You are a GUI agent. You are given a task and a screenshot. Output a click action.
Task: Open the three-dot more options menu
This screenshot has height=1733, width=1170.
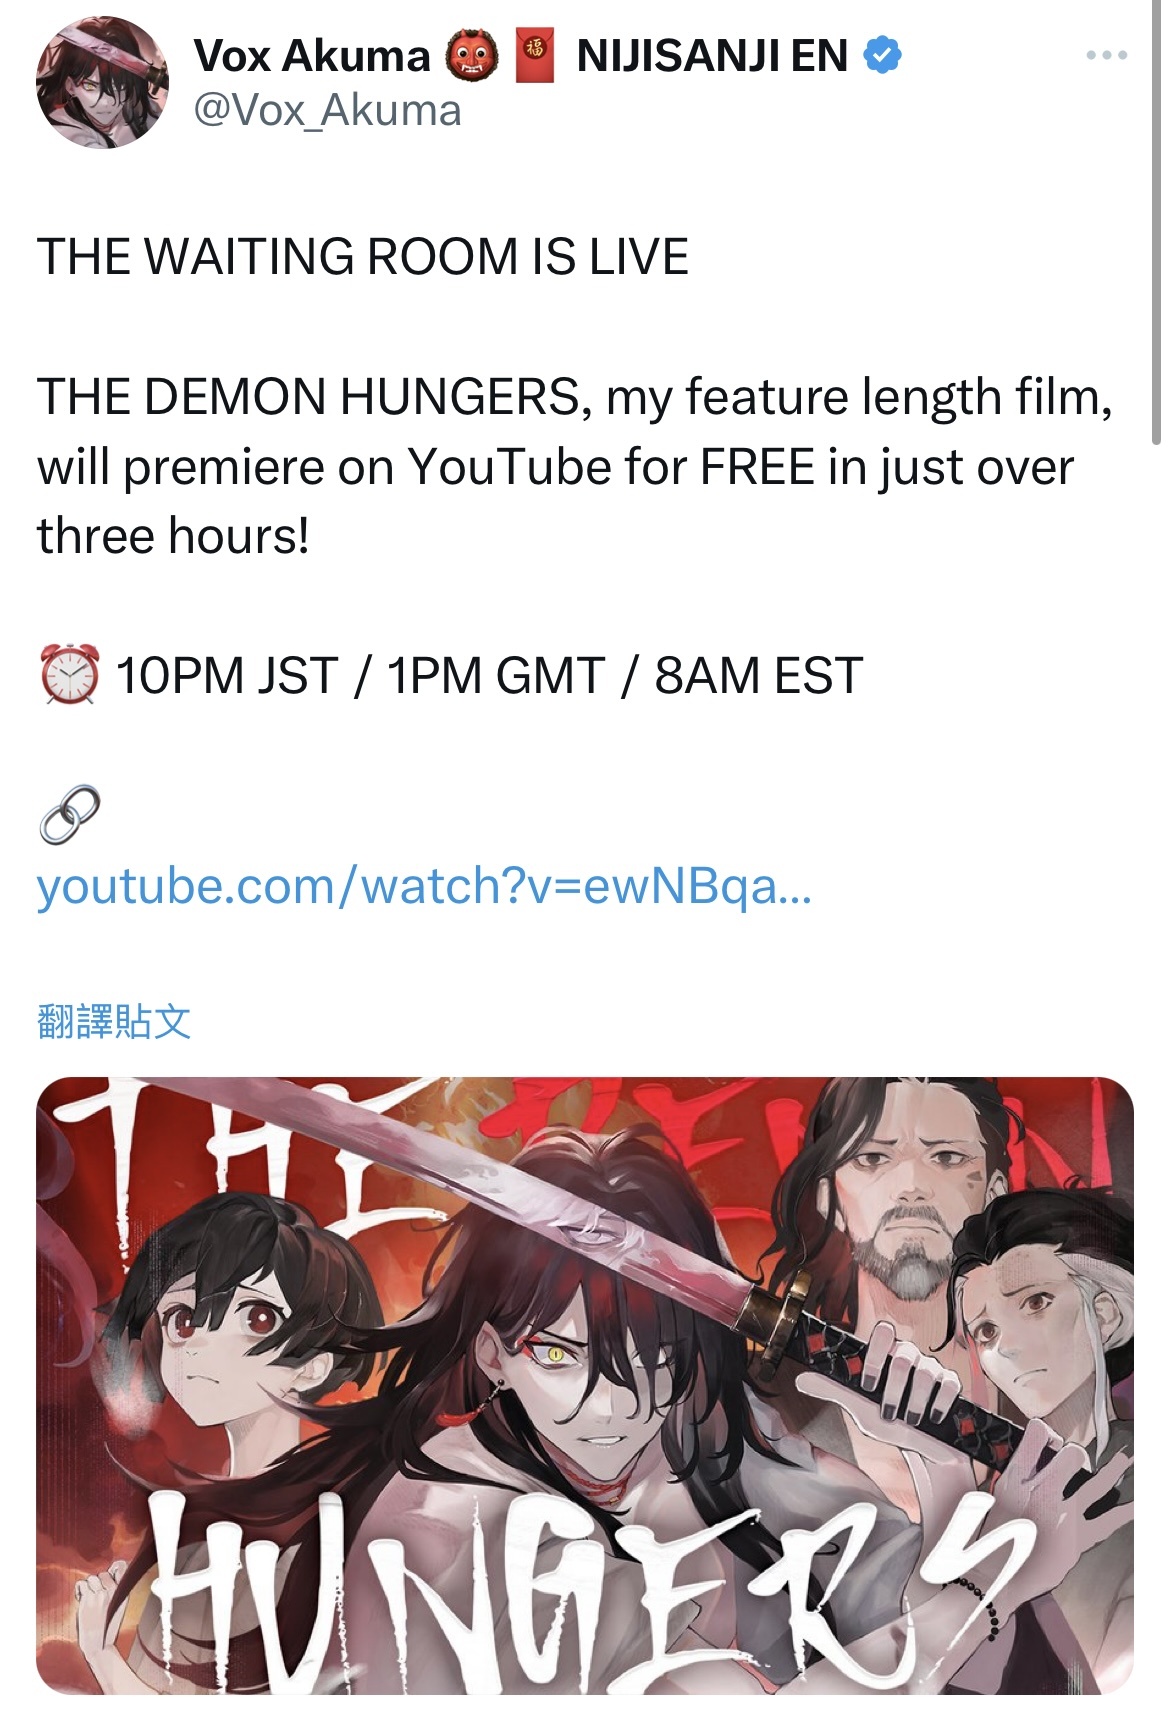pos(1106,56)
